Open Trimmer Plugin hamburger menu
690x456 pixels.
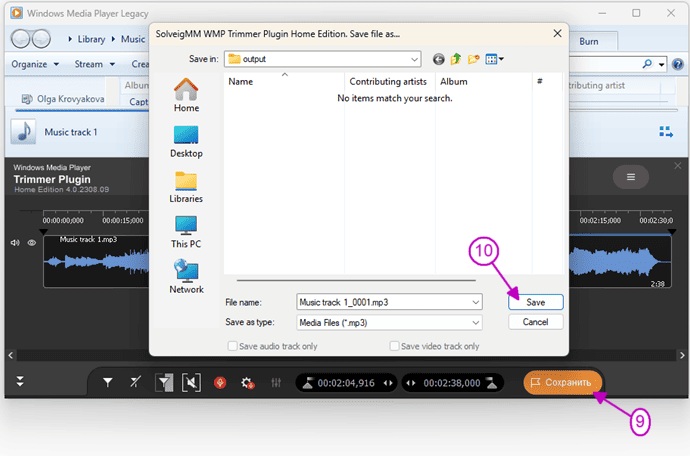631,177
